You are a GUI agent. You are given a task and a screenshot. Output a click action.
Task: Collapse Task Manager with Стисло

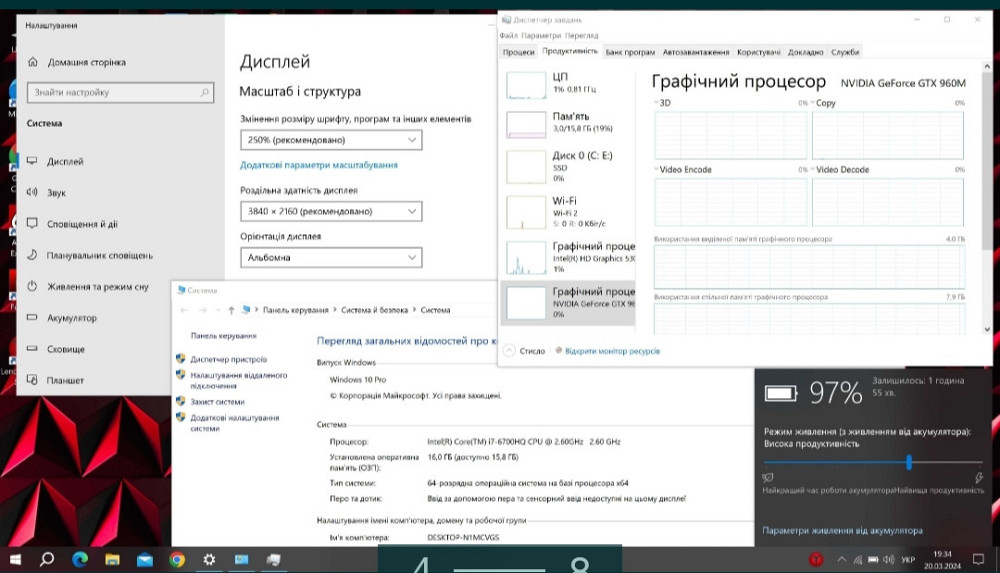525,351
